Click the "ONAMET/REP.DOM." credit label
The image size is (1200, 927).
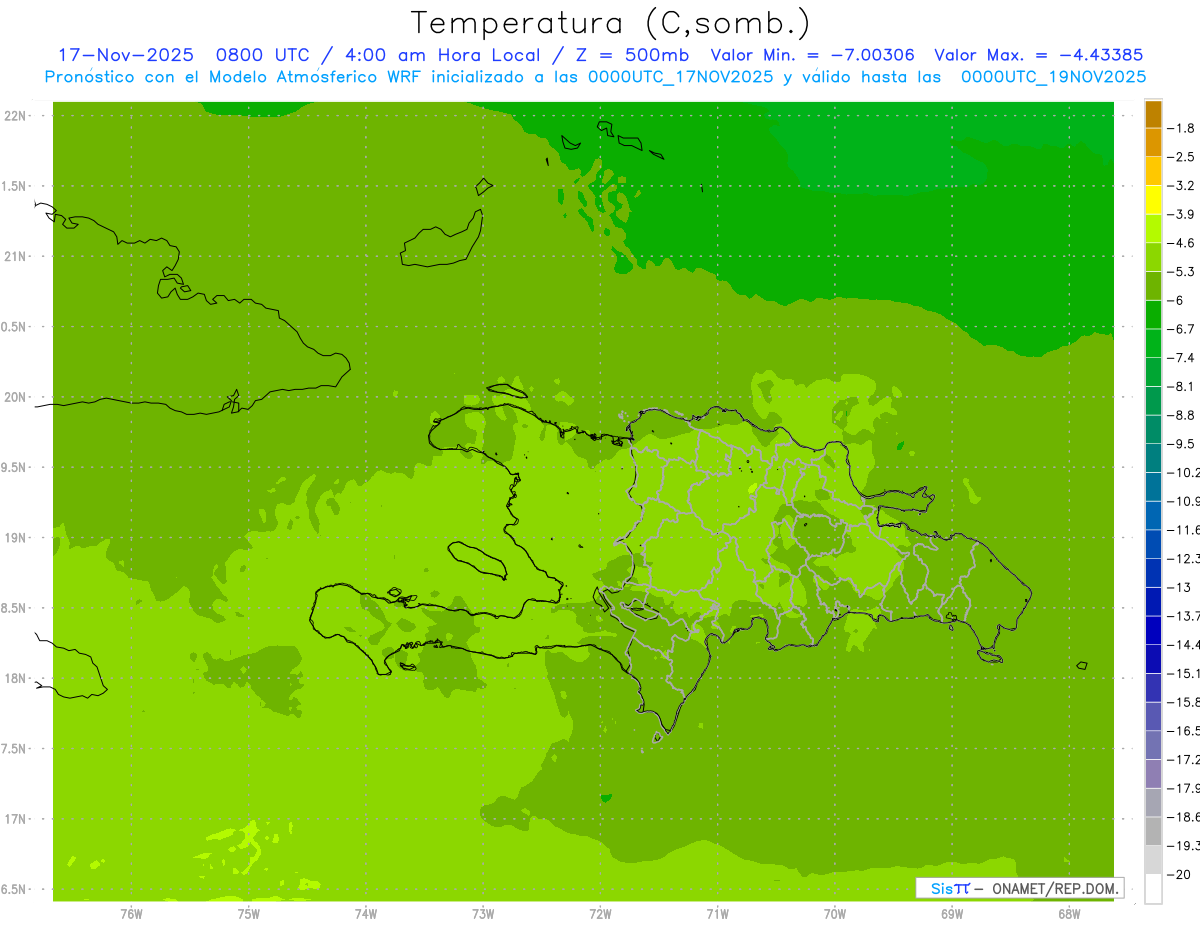click(1054, 888)
